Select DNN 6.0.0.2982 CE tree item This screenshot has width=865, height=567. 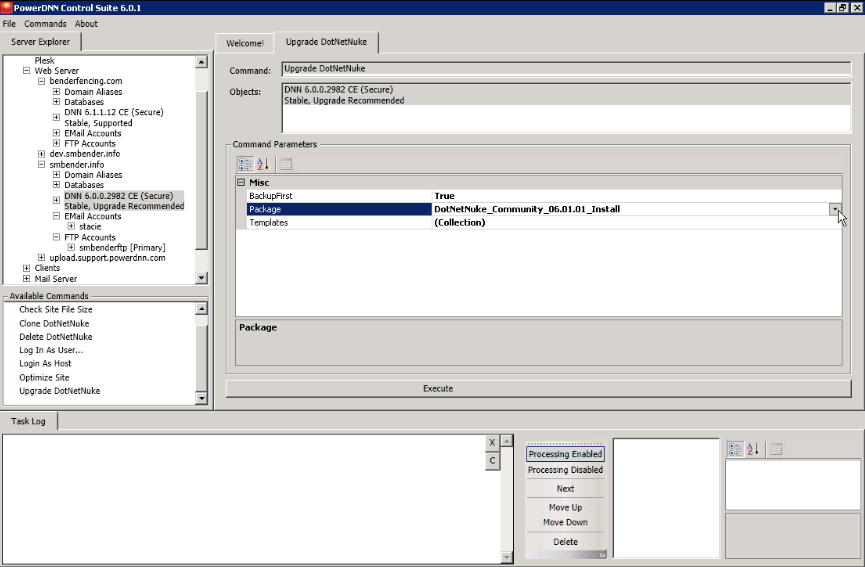[x=124, y=201]
